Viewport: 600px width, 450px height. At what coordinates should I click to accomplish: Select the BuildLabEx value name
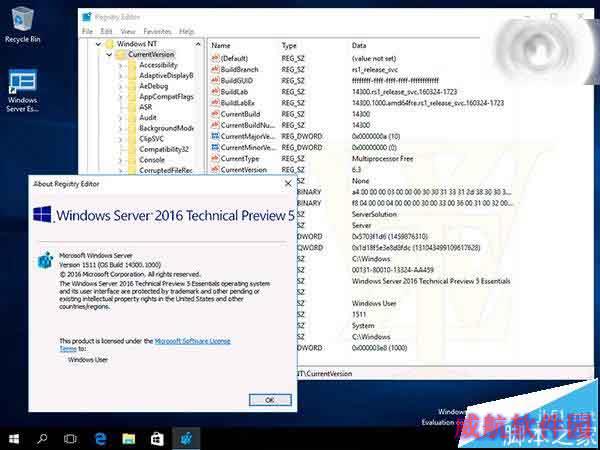[x=237, y=103]
